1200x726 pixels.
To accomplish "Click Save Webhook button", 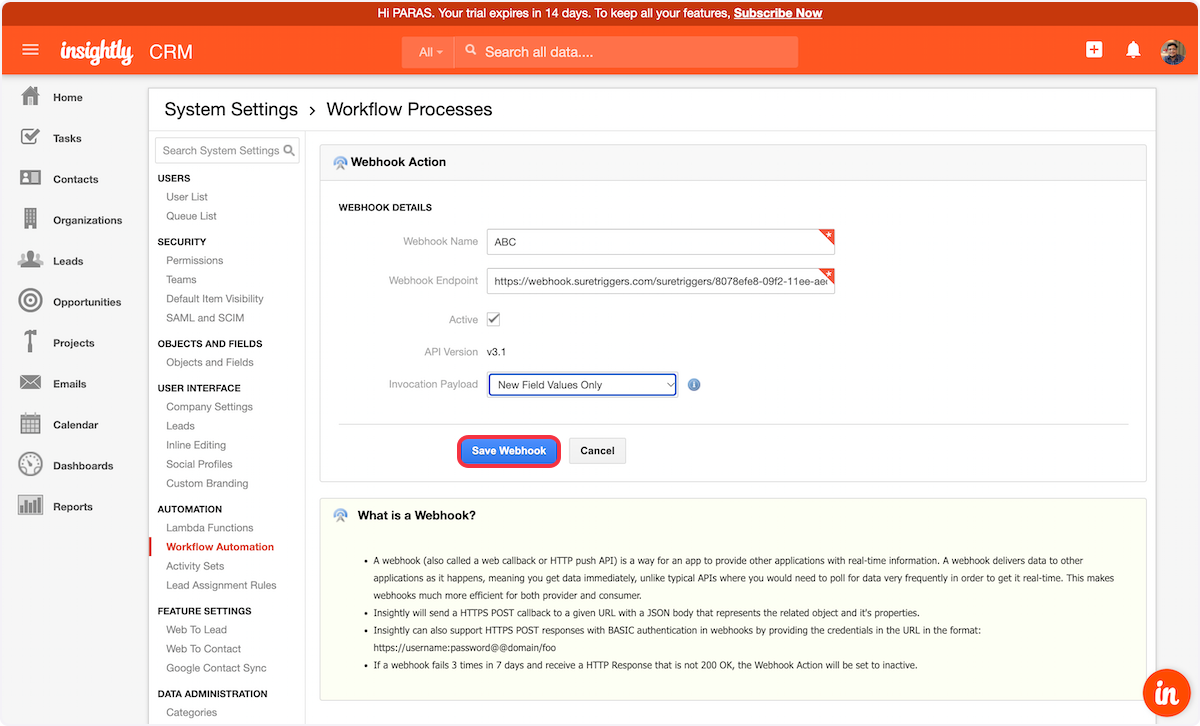I will tap(509, 451).
